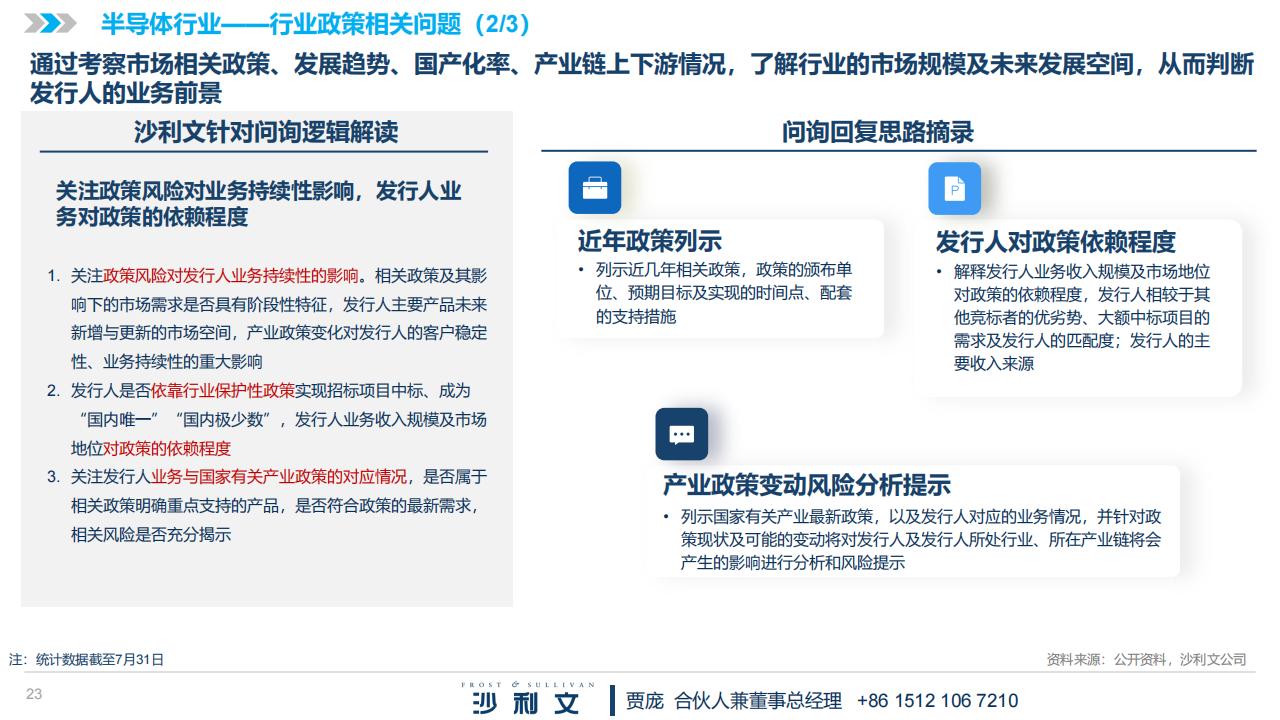
Task: Click the chevron arrows icon beside the slide title
Action: [x=50, y=23]
